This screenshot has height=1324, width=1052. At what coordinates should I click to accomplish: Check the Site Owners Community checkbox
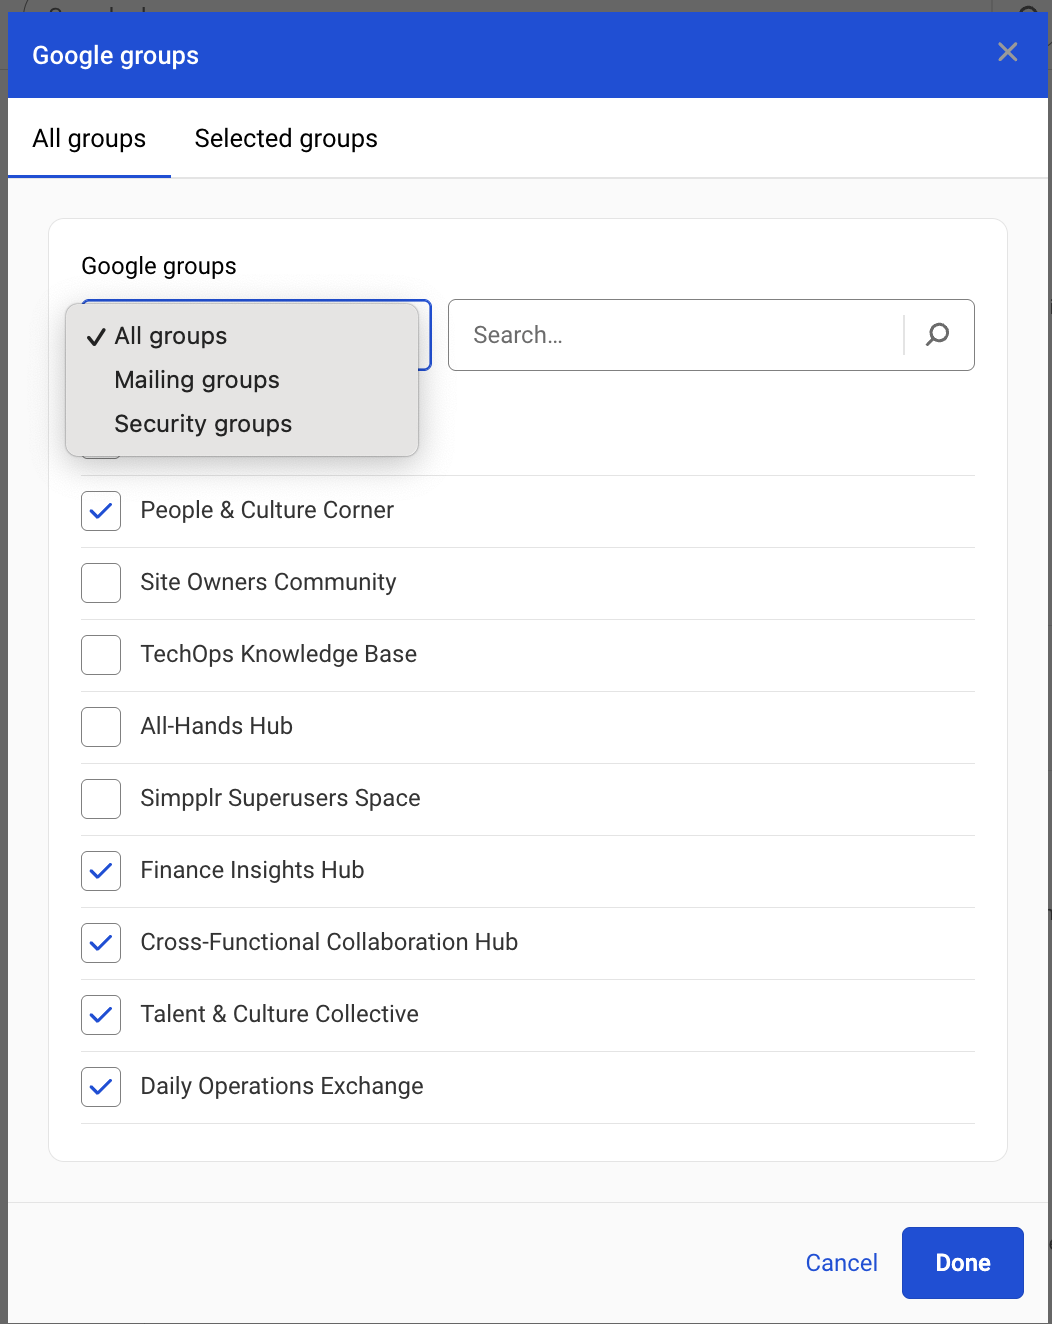pos(101,583)
